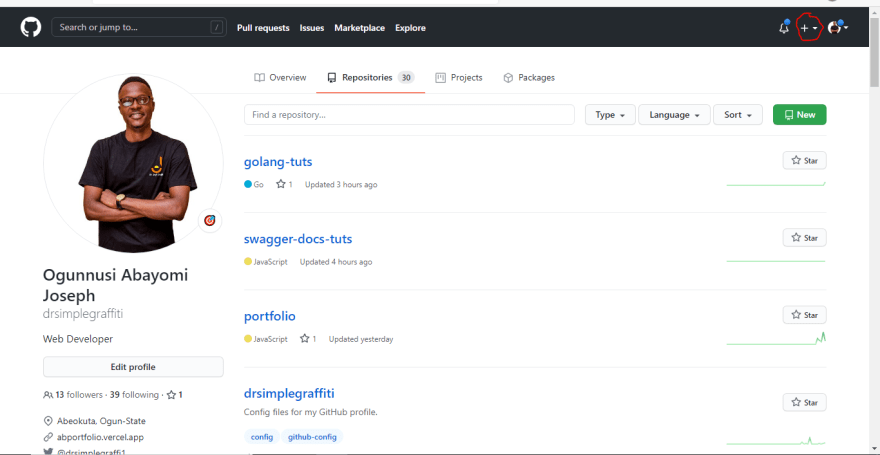Open Explore in top navigation
Screen dimensions: 880x455
click(410, 27)
